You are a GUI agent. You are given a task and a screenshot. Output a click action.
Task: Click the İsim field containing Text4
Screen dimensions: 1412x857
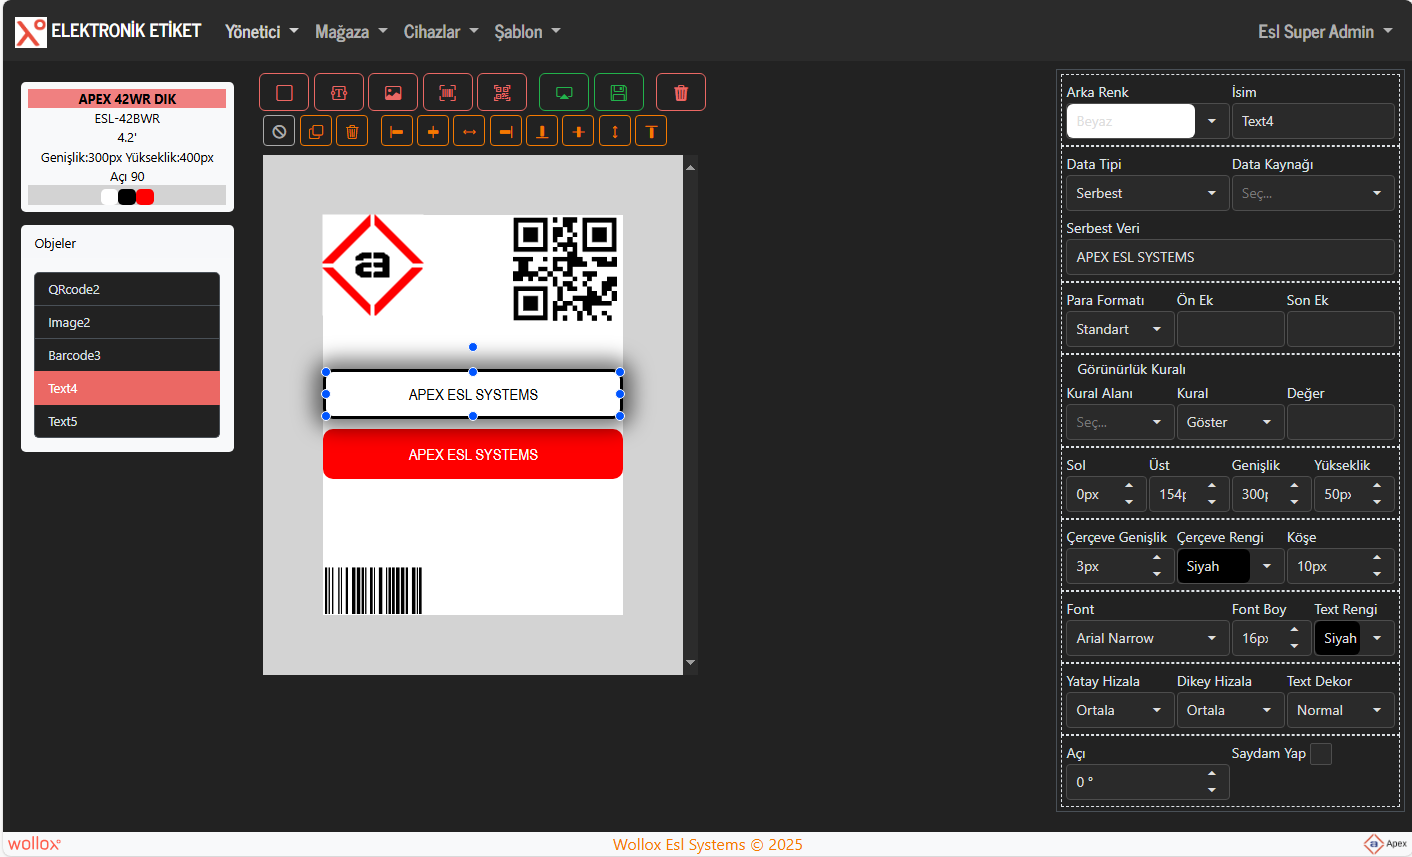click(x=1313, y=121)
